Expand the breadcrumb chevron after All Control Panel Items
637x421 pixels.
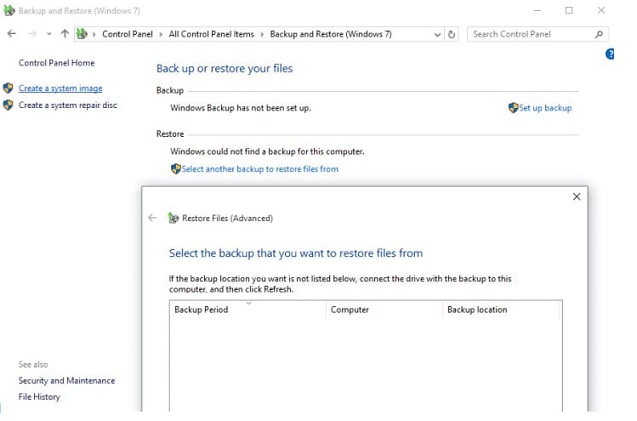point(262,35)
